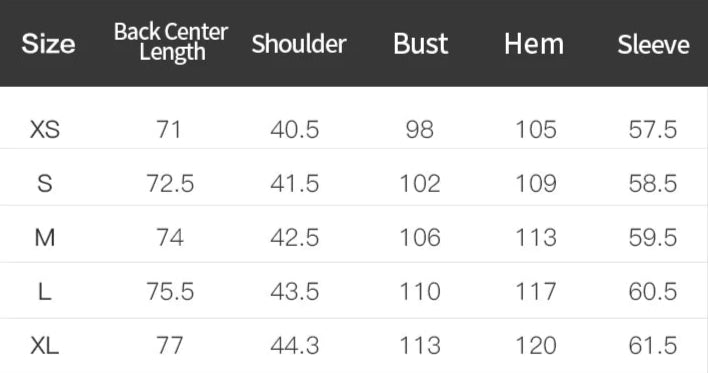The height and width of the screenshot is (373, 708).
Task: Click the 61.5 sleeve value
Action: coord(653,345)
